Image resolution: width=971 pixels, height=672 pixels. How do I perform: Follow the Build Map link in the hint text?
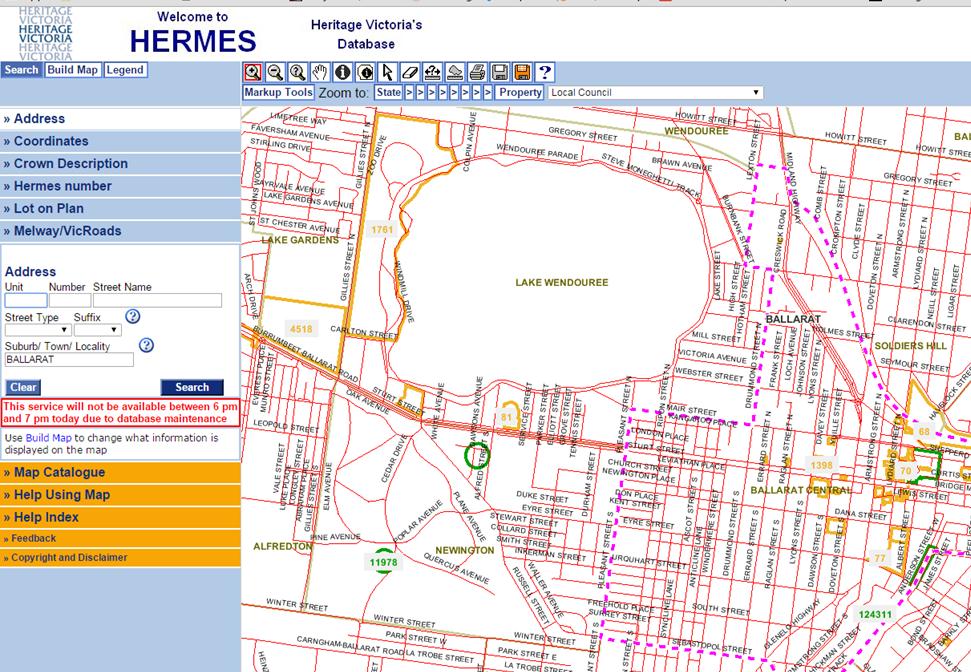pos(48,438)
